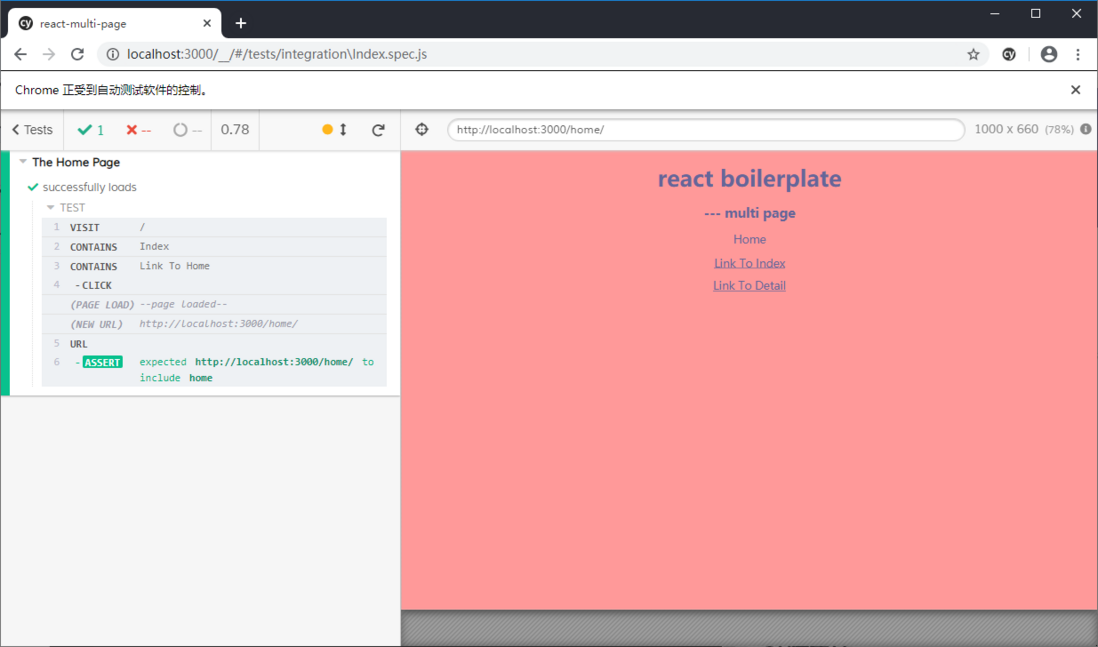Viewport: 1098px width, 647px height.
Task: Open the Chrome profile avatar icon
Action: click(x=1048, y=54)
